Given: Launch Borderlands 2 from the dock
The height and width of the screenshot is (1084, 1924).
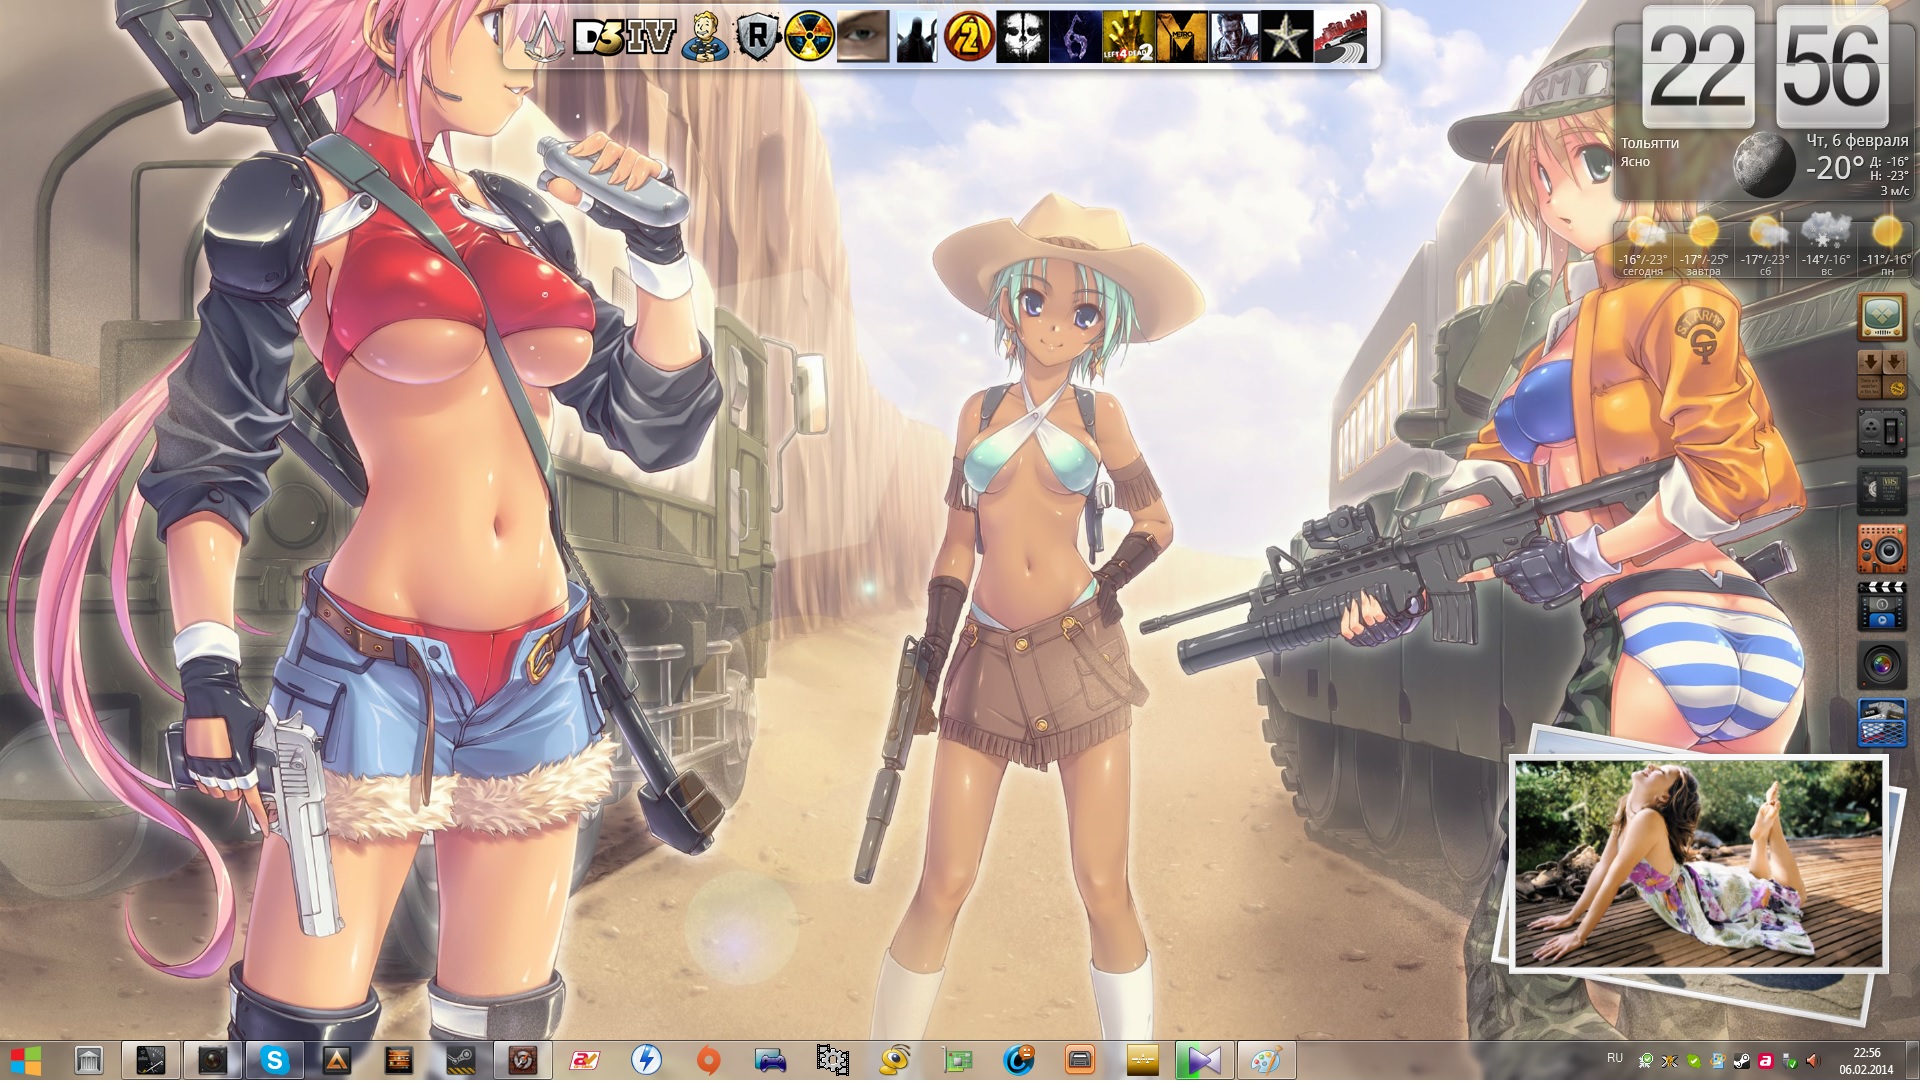Looking at the screenshot, I should pos(970,38).
